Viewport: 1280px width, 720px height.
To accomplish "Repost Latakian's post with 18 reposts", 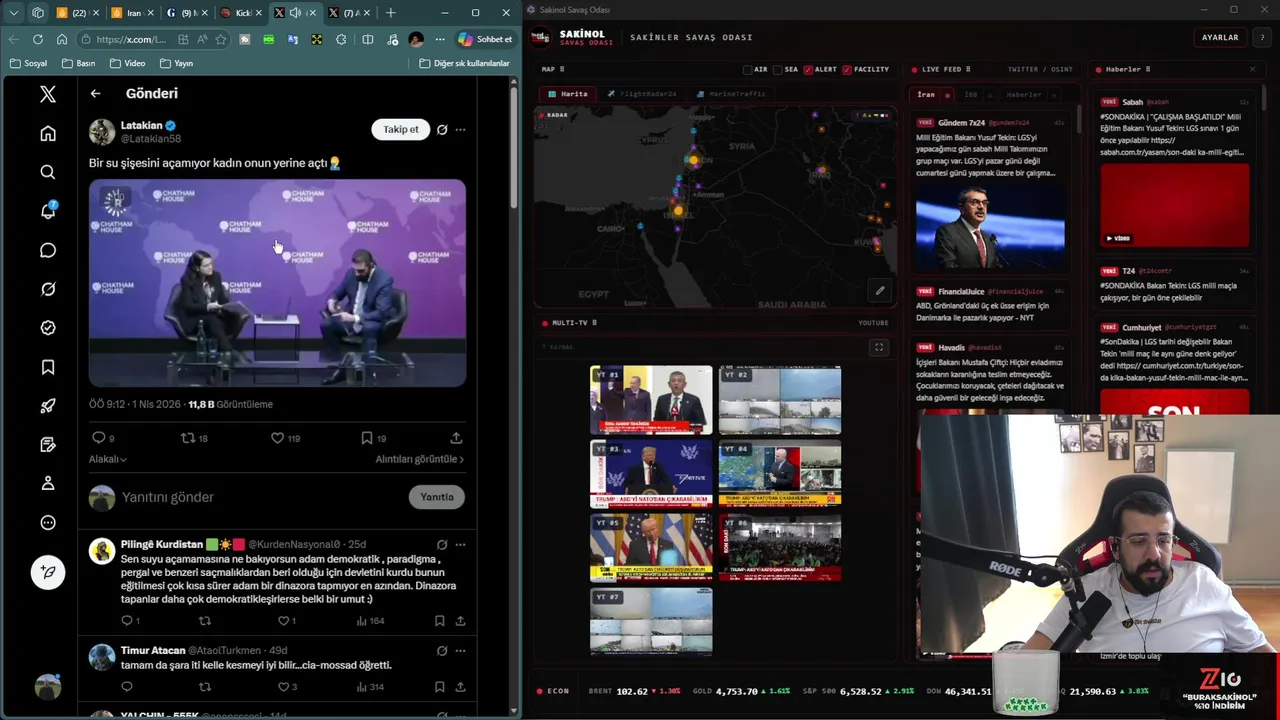I will [x=187, y=438].
